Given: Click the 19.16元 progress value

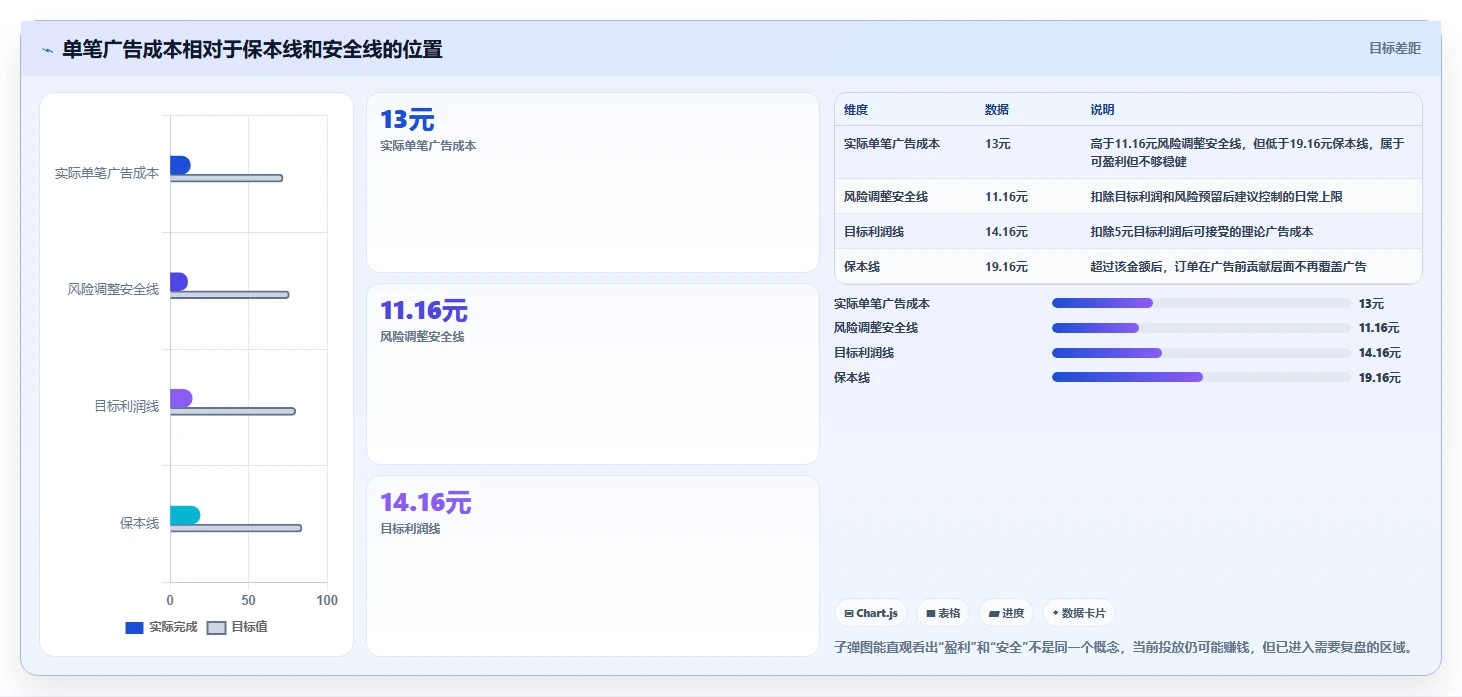Looking at the screenshot, I should coord(1380,378).
